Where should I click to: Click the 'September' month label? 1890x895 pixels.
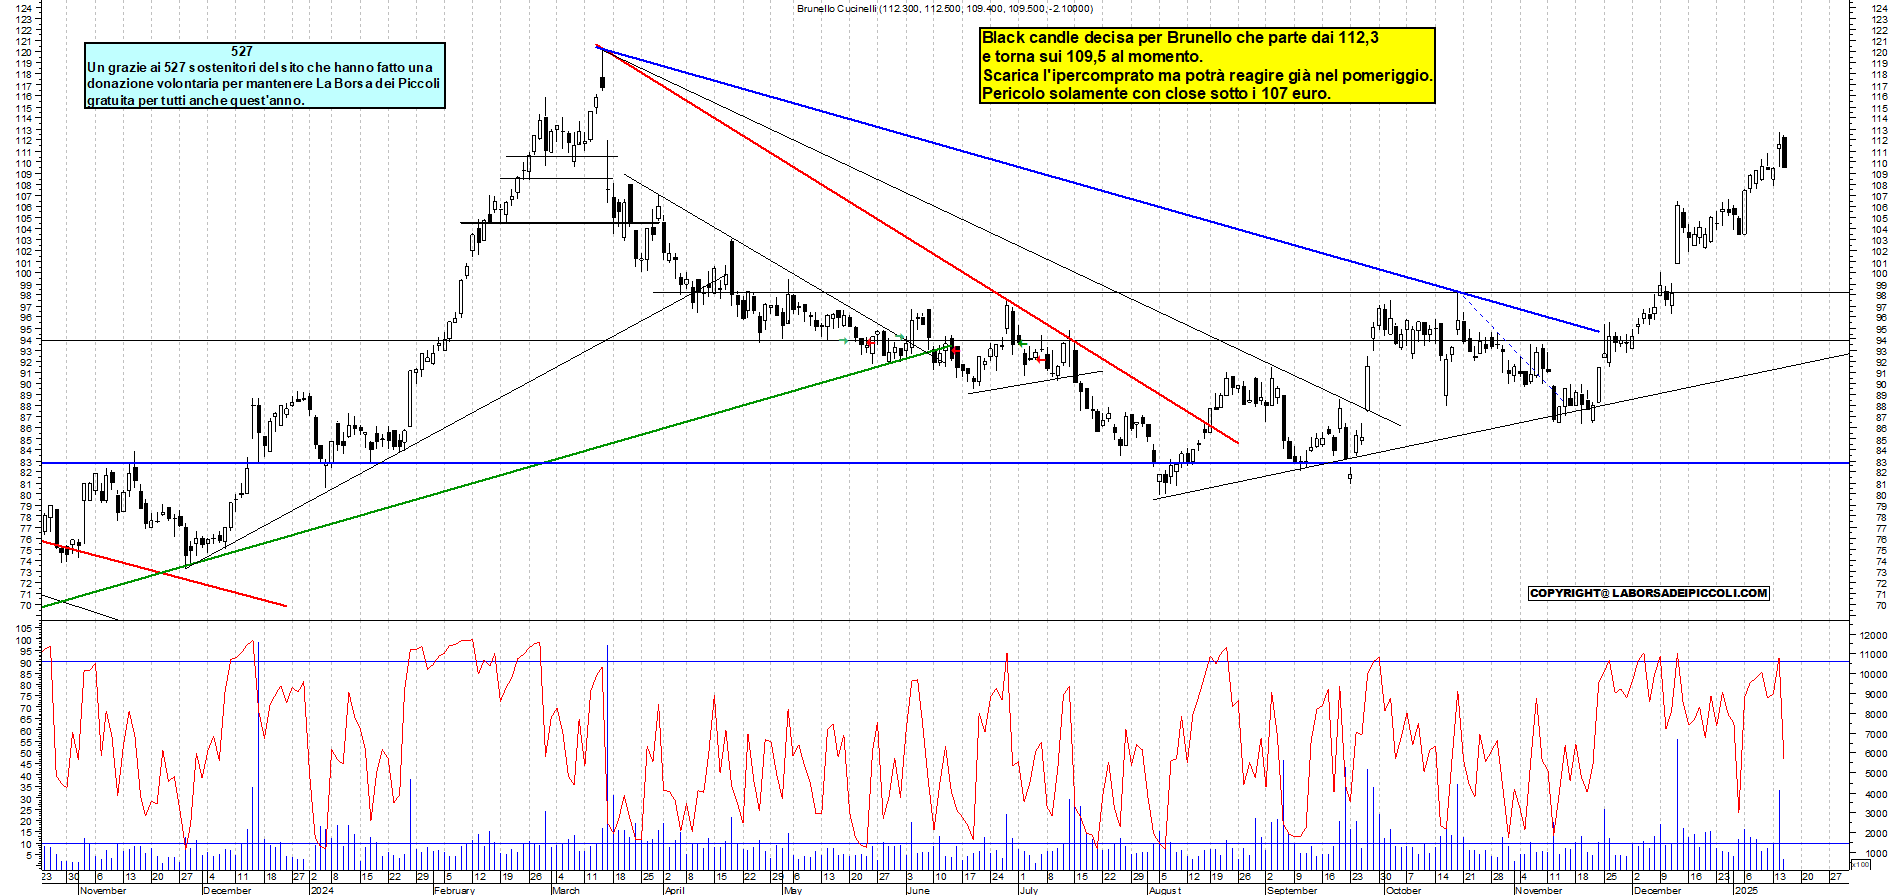pos(1292,890)
